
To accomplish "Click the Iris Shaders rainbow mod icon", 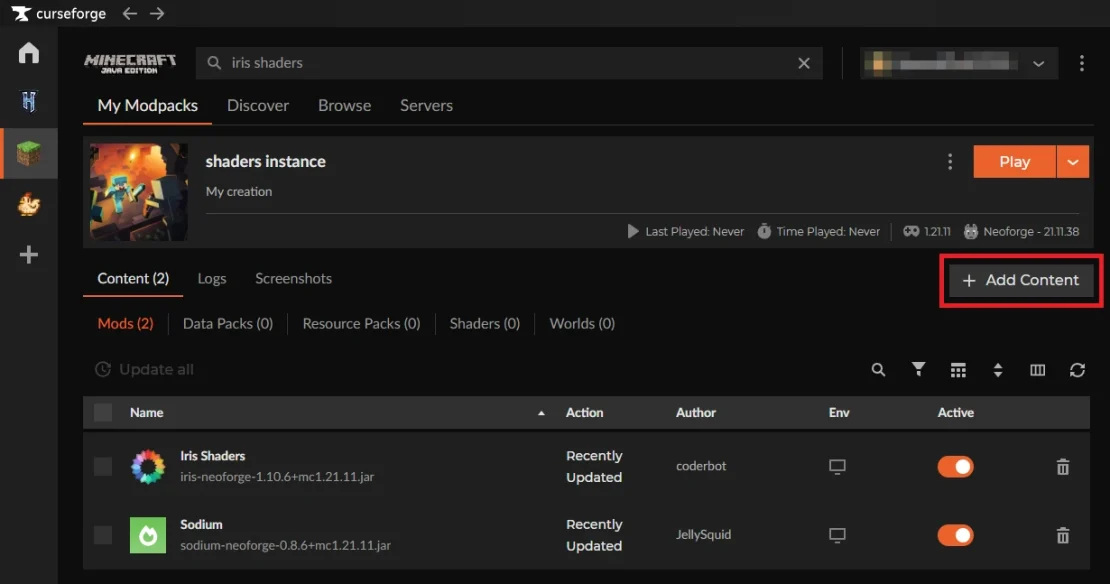I will (x=148, y=466).
